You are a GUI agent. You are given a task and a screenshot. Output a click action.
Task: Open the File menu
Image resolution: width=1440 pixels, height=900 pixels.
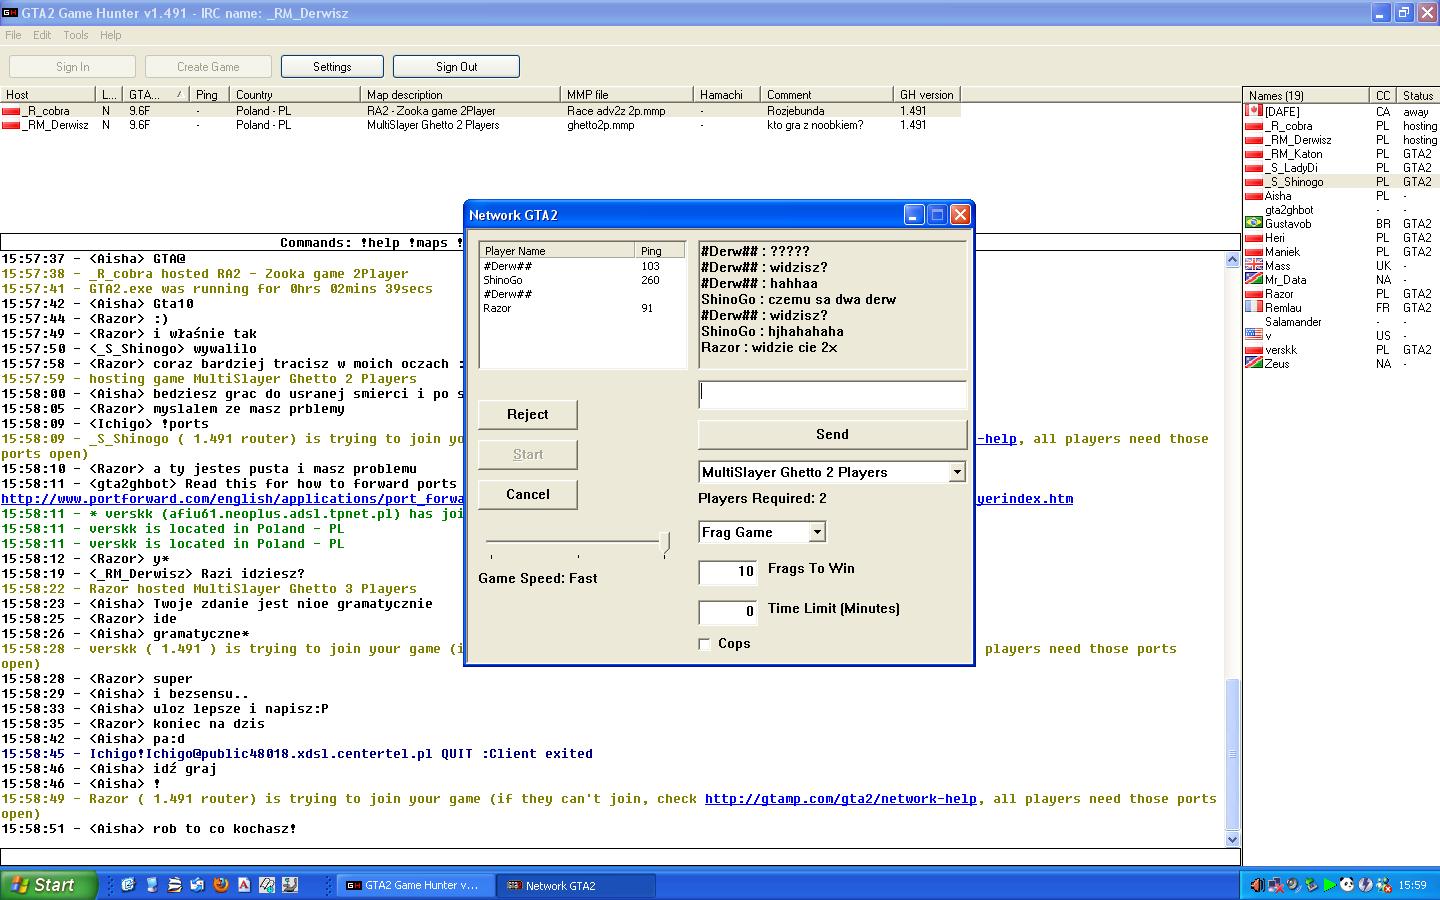[x=13, y=35]
